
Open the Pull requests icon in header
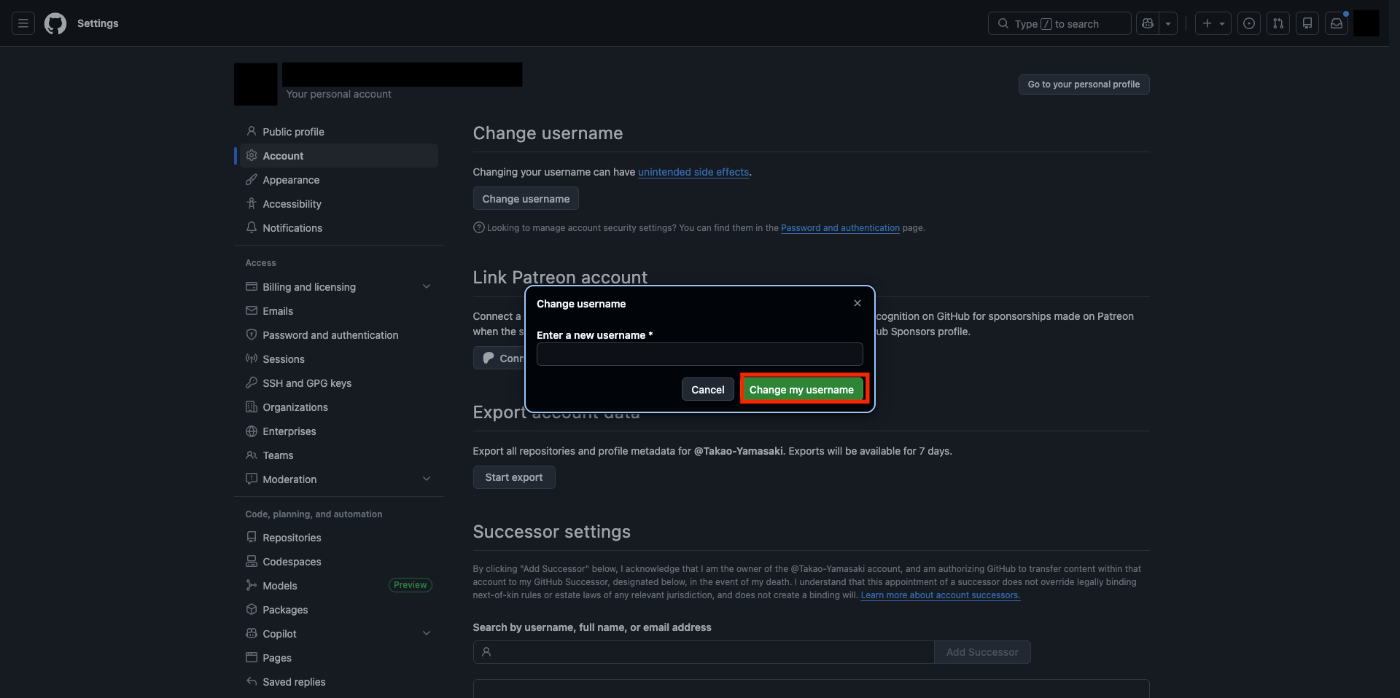pyautogui.click(x=1278, y=23)
